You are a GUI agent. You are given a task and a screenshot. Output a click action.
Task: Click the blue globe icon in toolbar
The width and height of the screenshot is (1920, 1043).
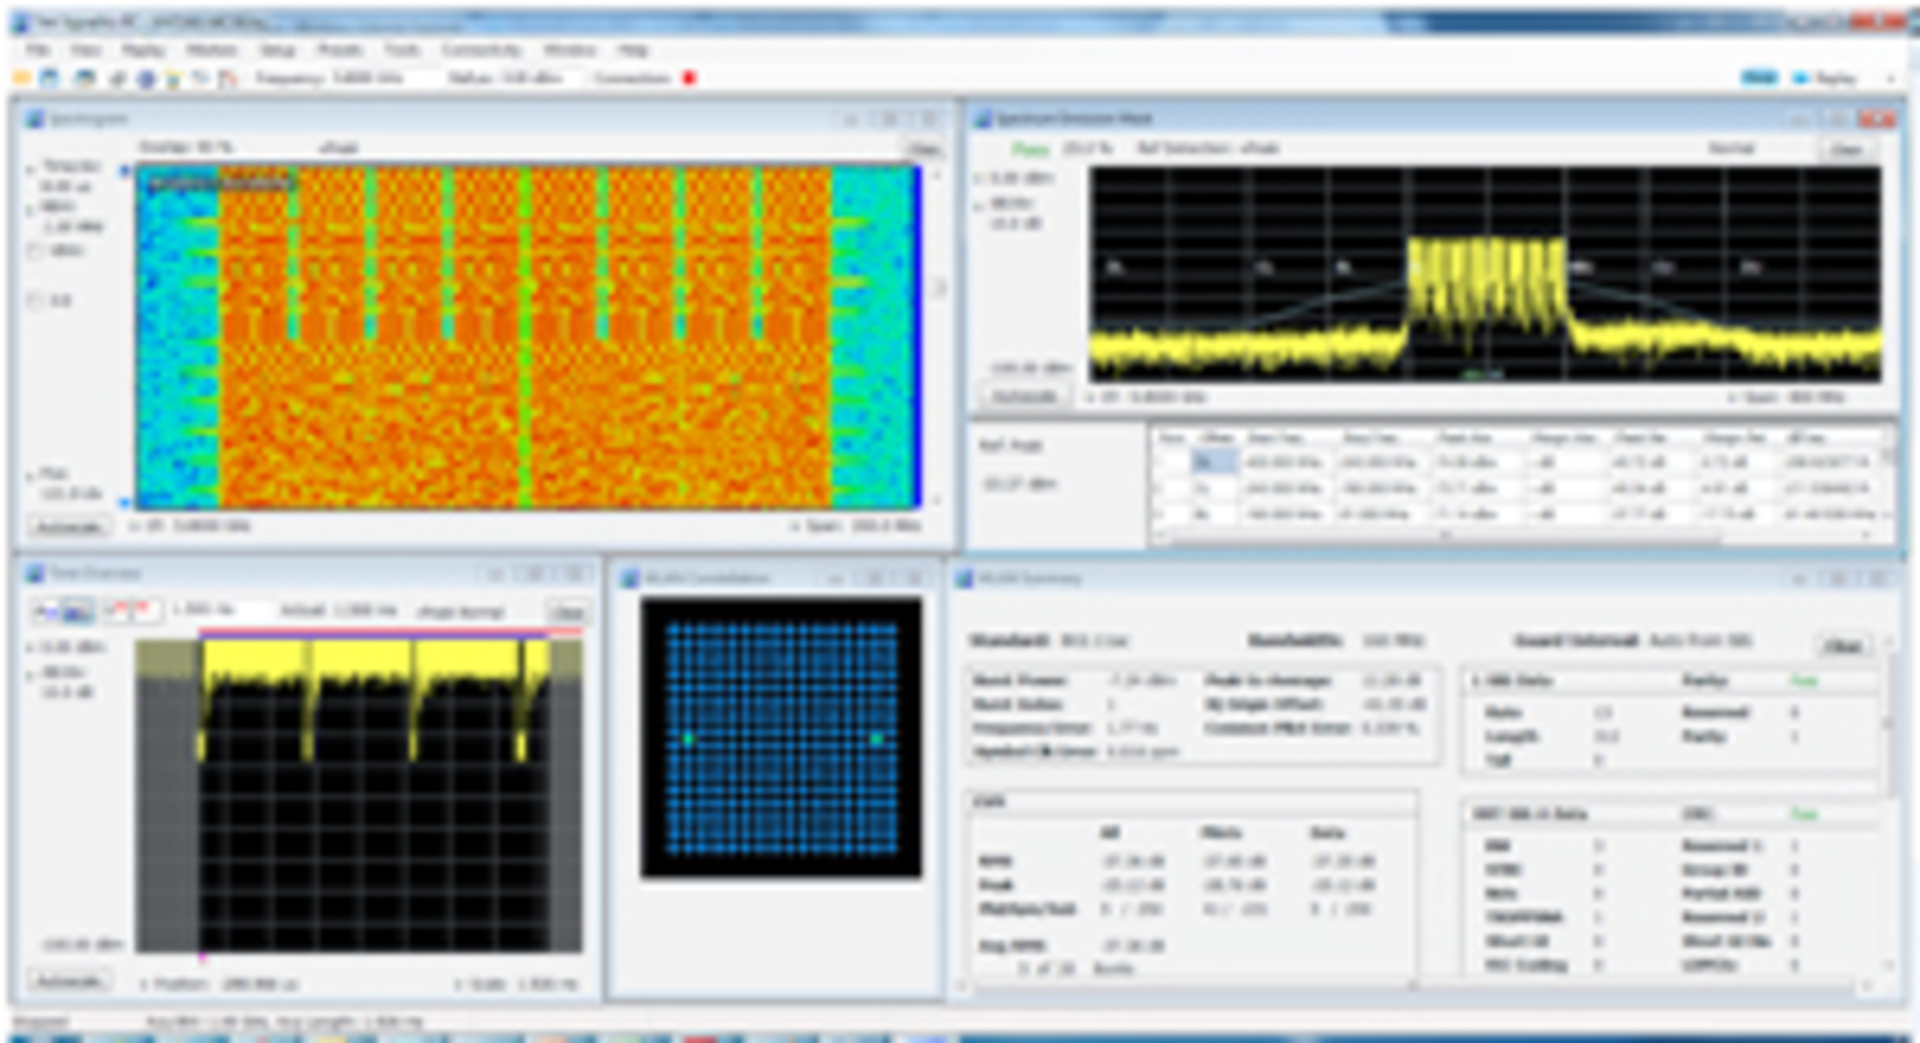click(x=146, y=78)
